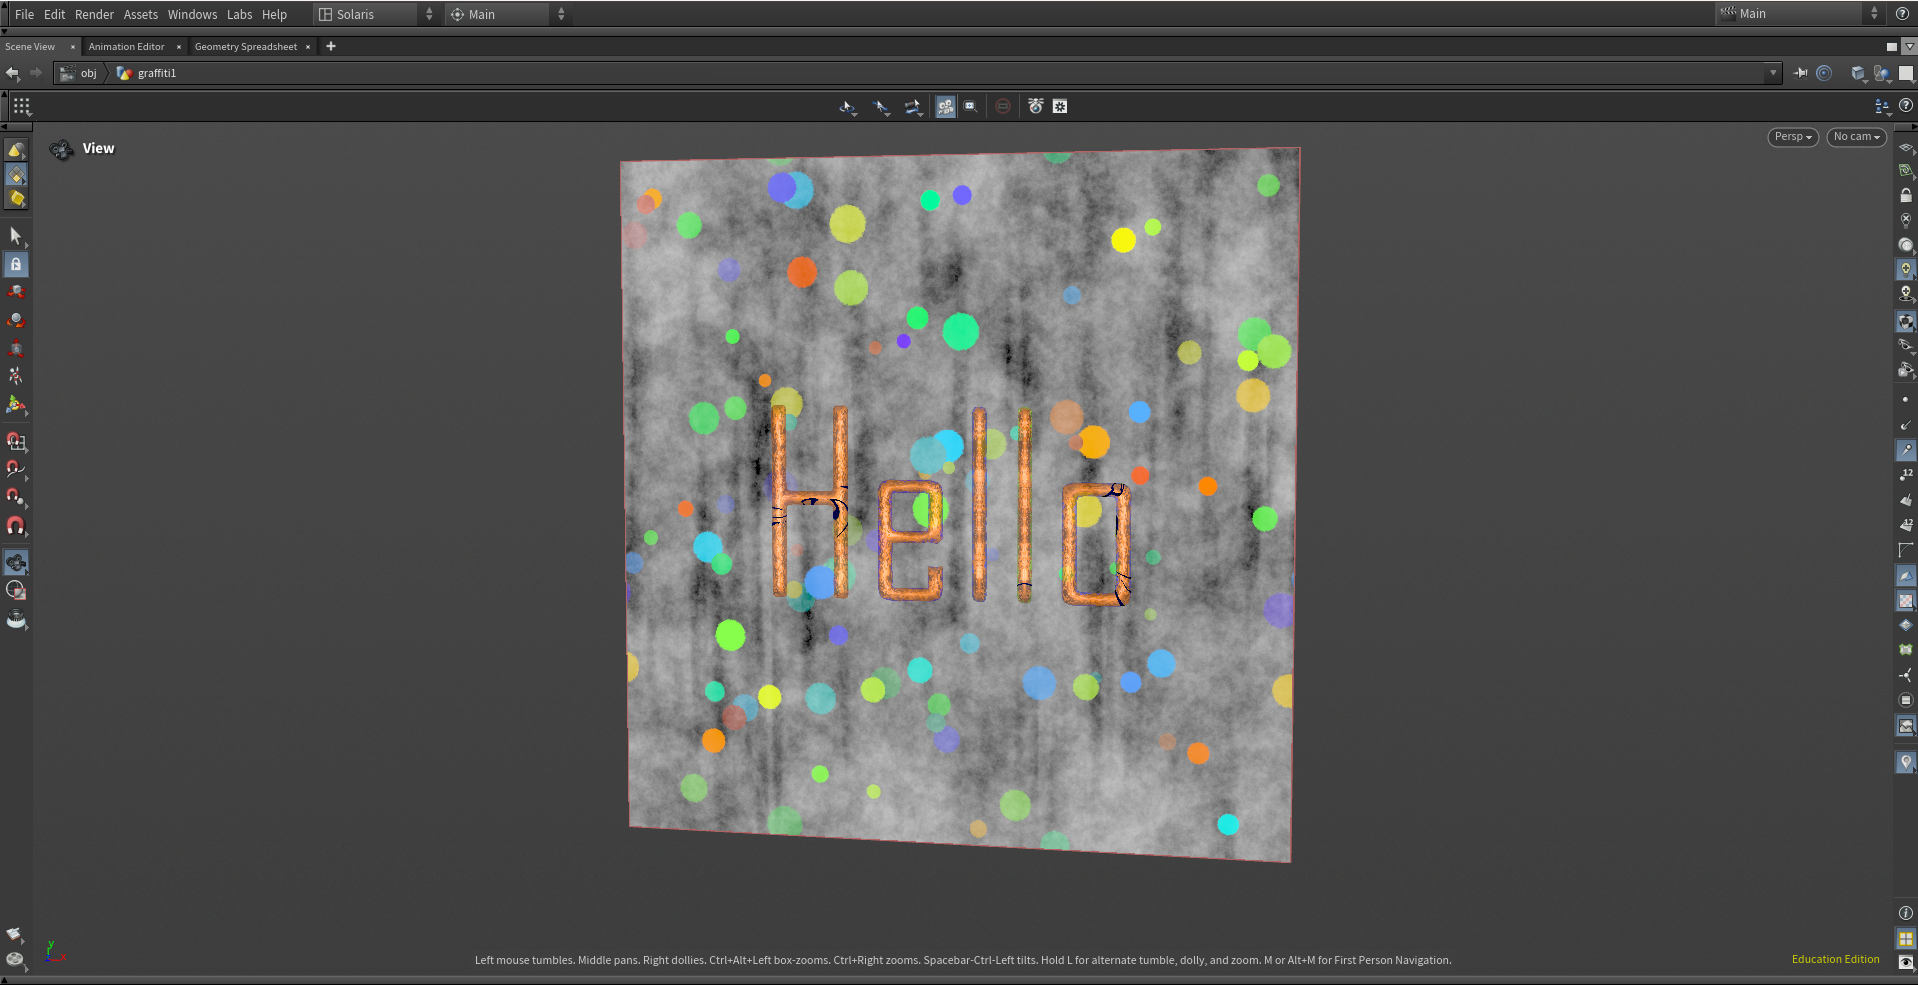The width and height of the screenshot is (1918, 985).
Task: Enable grid snapping magnet icon
Action: pyautogui.click(x=15, y=441)
